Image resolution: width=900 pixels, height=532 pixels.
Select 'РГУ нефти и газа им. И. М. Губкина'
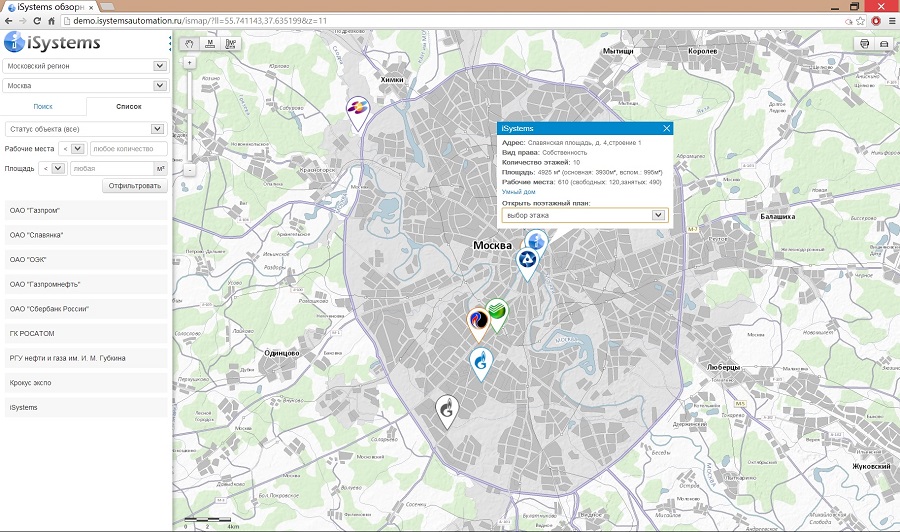[86, 358]
